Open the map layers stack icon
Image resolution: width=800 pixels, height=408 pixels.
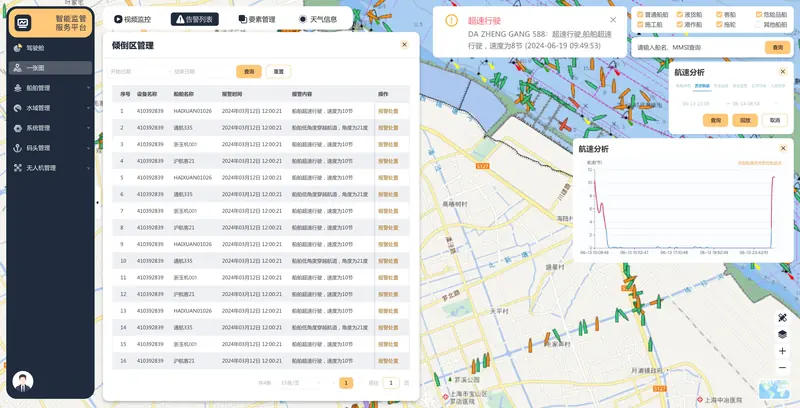[x=782, y=335]
